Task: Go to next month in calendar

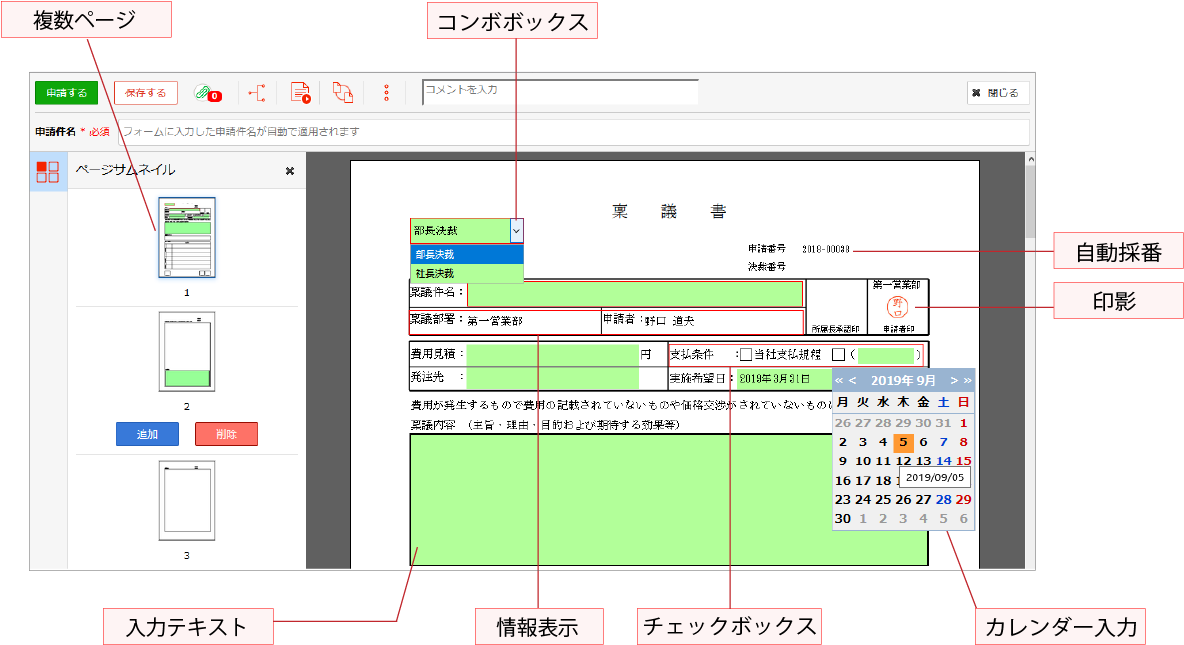Action: click(x=954, y=381)
